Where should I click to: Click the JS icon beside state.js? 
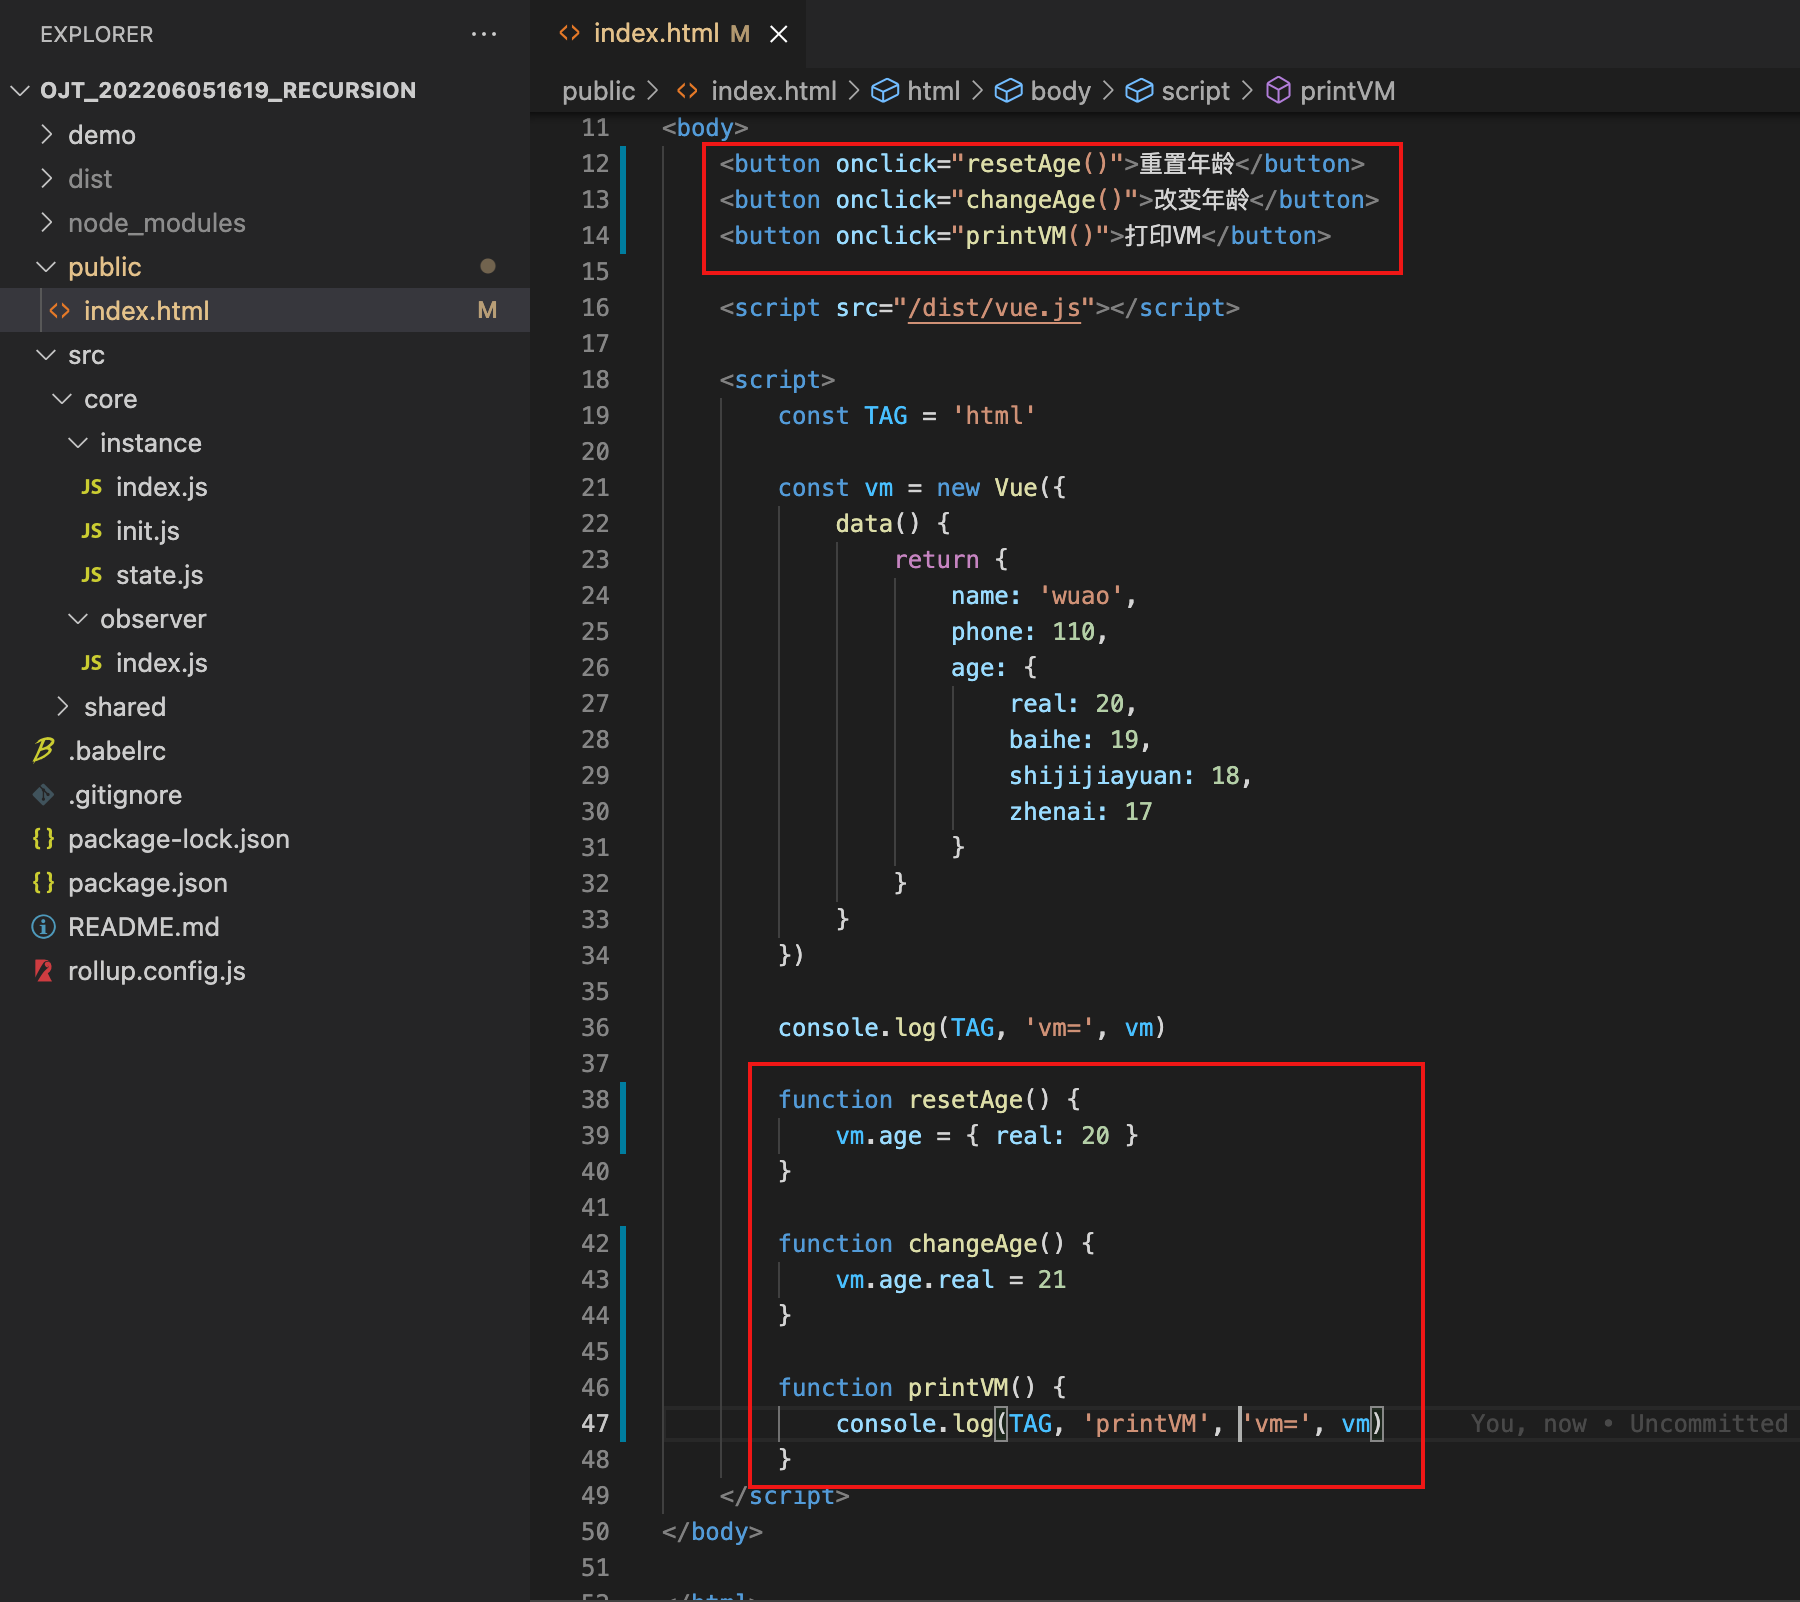pyautogui.click(x=92, y=575)
